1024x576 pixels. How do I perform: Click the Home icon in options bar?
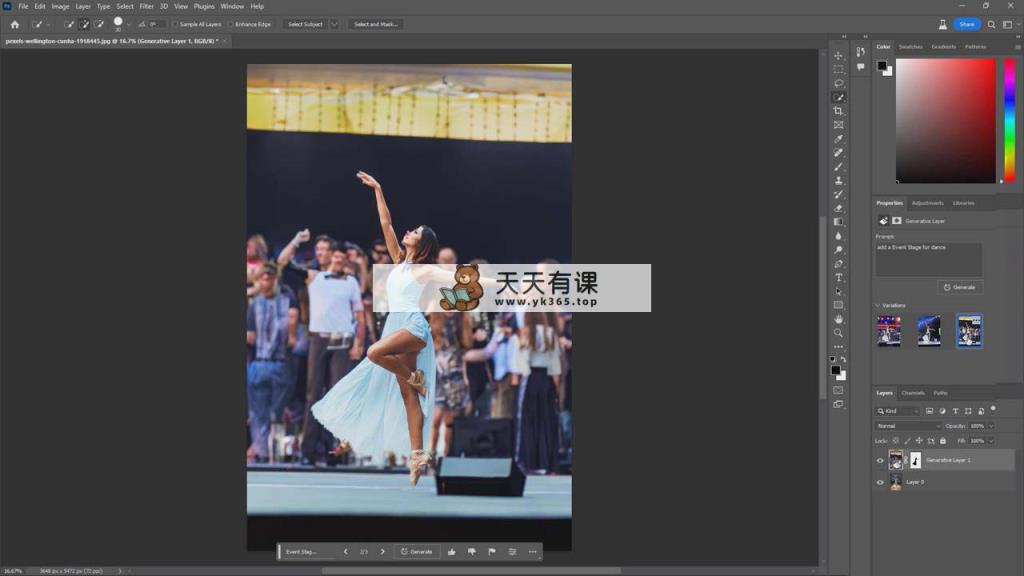pyautogui.click(x=14, y=24)
